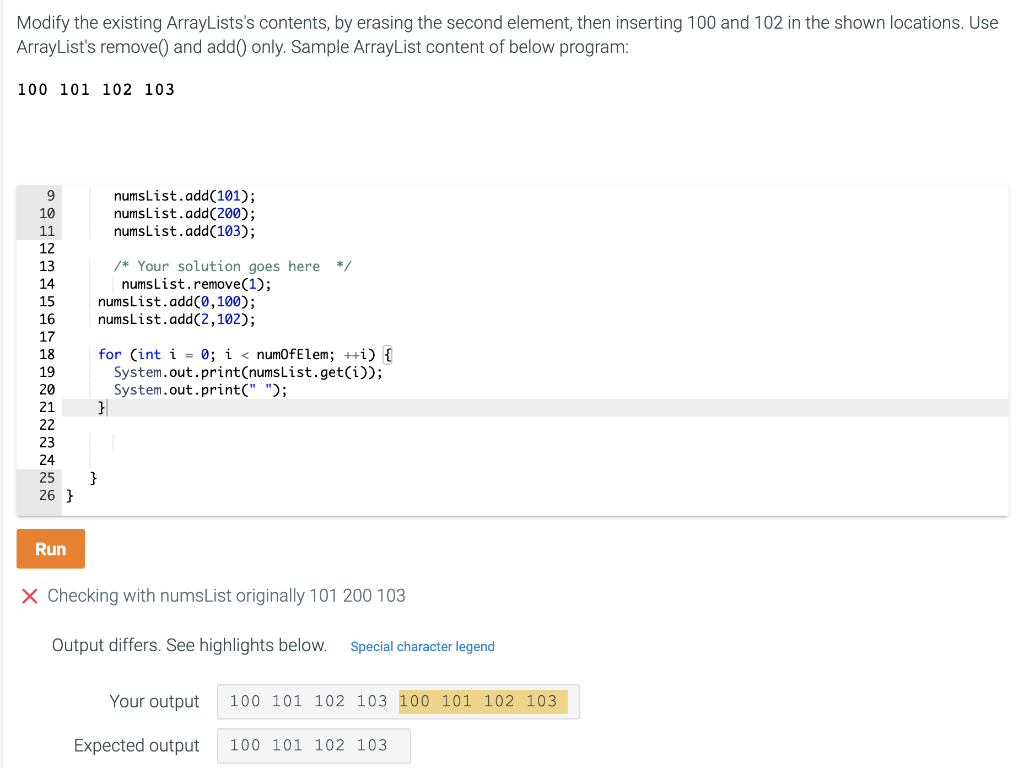Click the closing brace on line 25
The height and width of the screenshot is (768, 1024).
93,478
